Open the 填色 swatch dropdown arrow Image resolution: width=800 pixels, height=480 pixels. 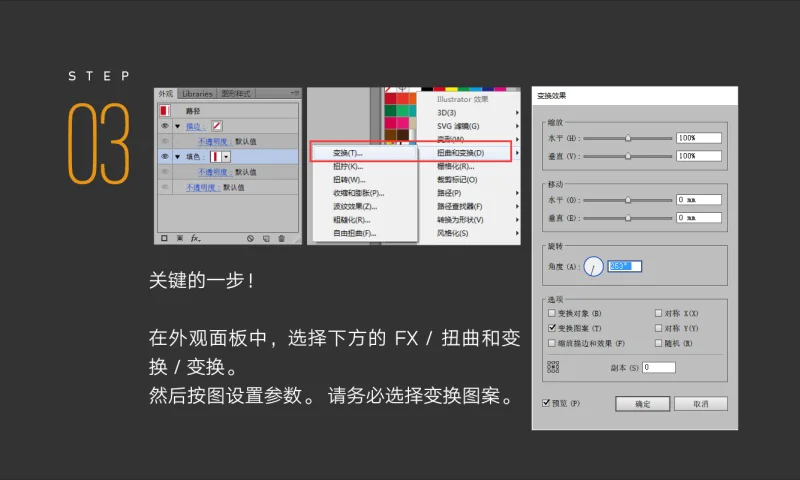(227, 157)
